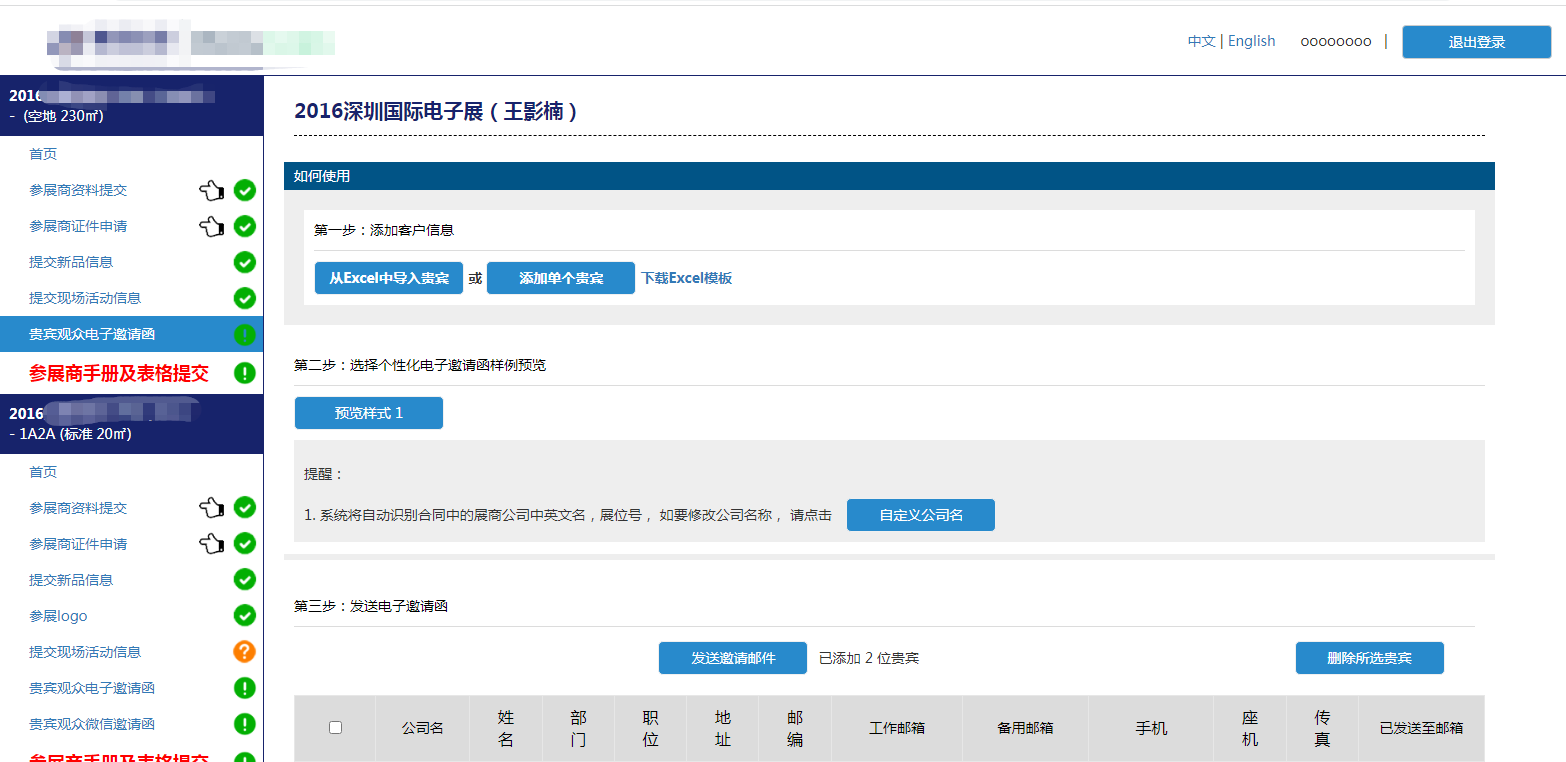Open 参展商证件申请 under the 1A2A 标准 20㎡ booth
This screenshot has height=762, width=1566.
[x=78, y=544]
